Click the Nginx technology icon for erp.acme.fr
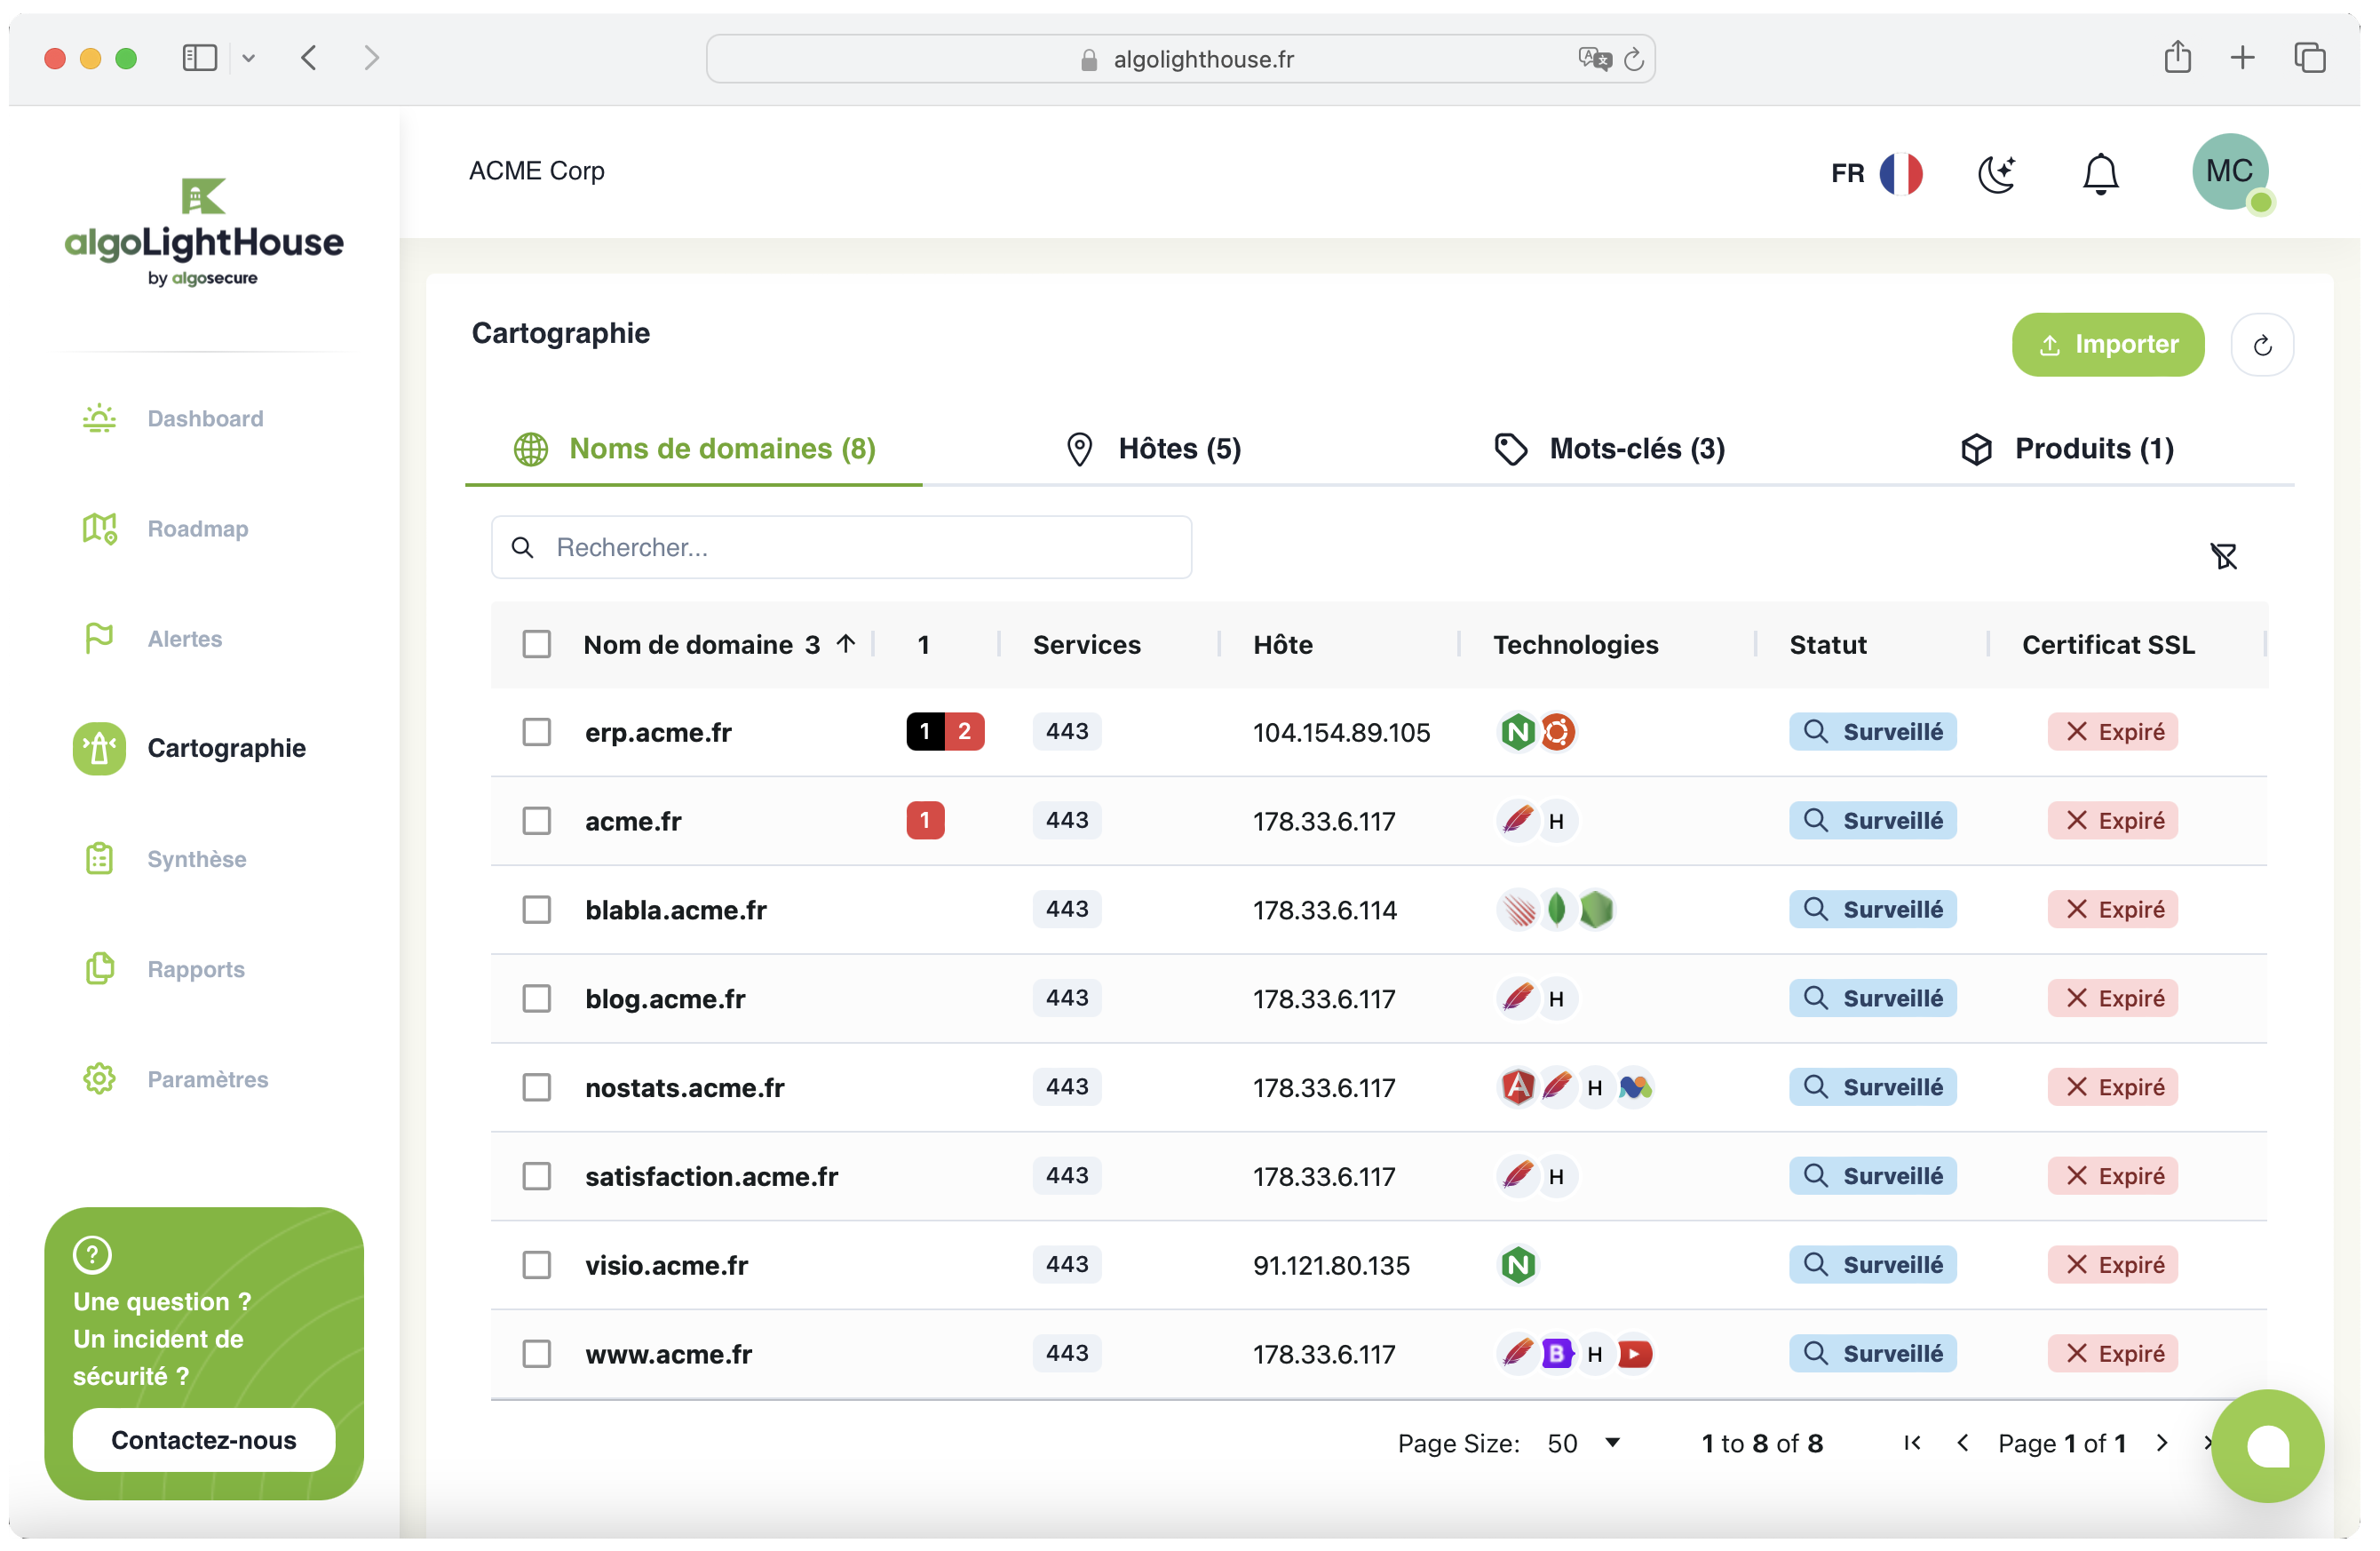This screenshot has height=1551, width=2380. pyautogui.click(x=1517, y=731)
